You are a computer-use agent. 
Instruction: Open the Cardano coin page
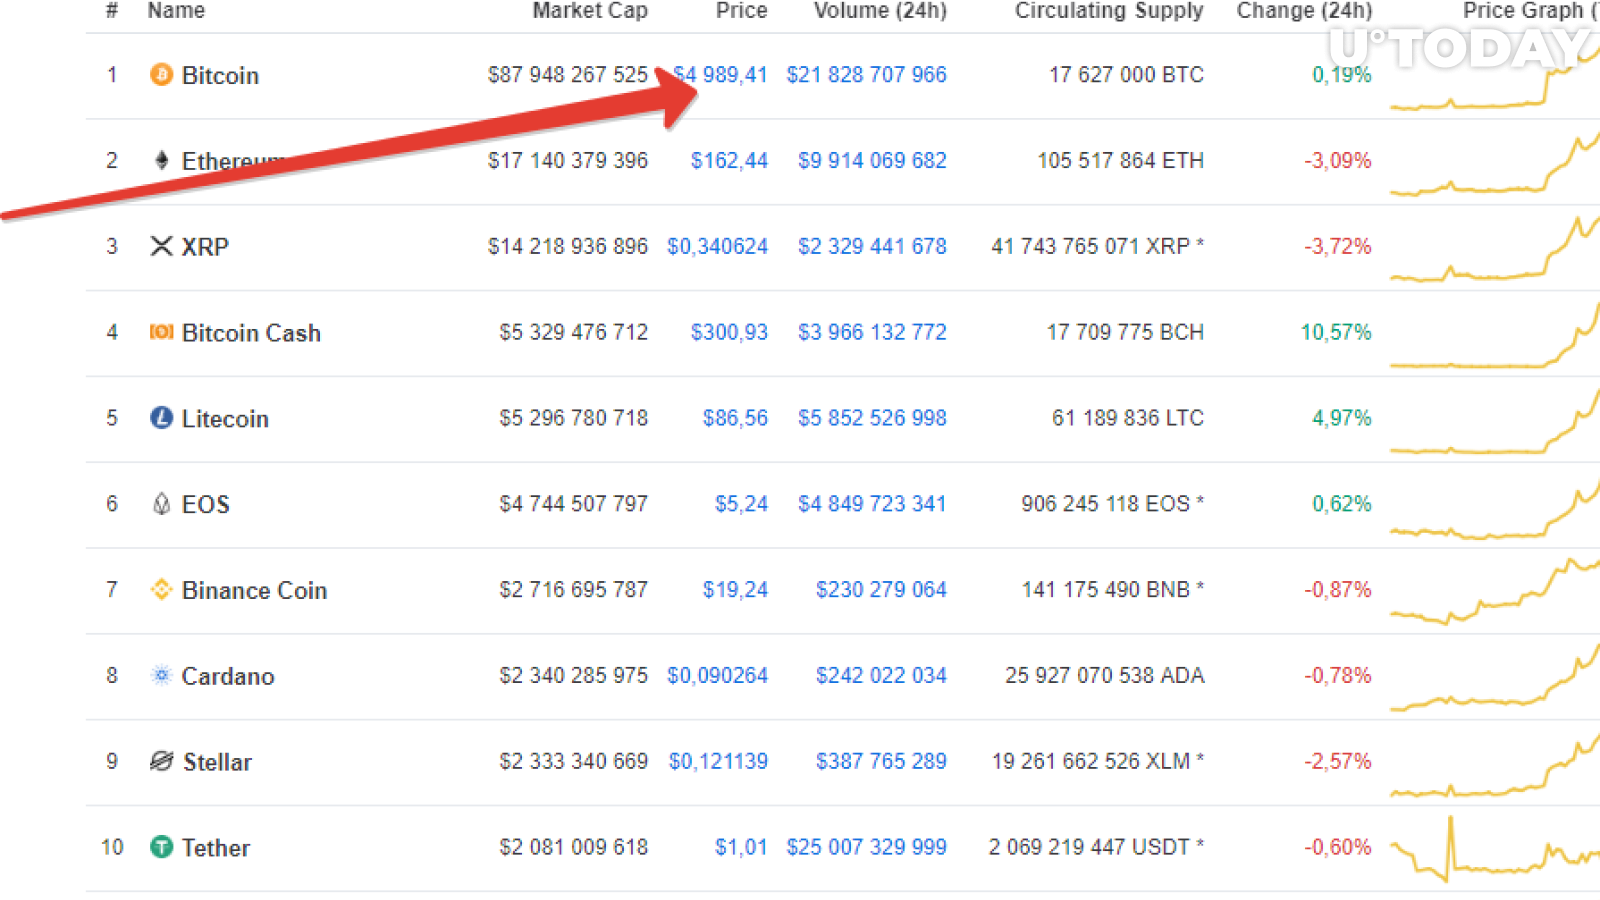click(x=228, y=677)
